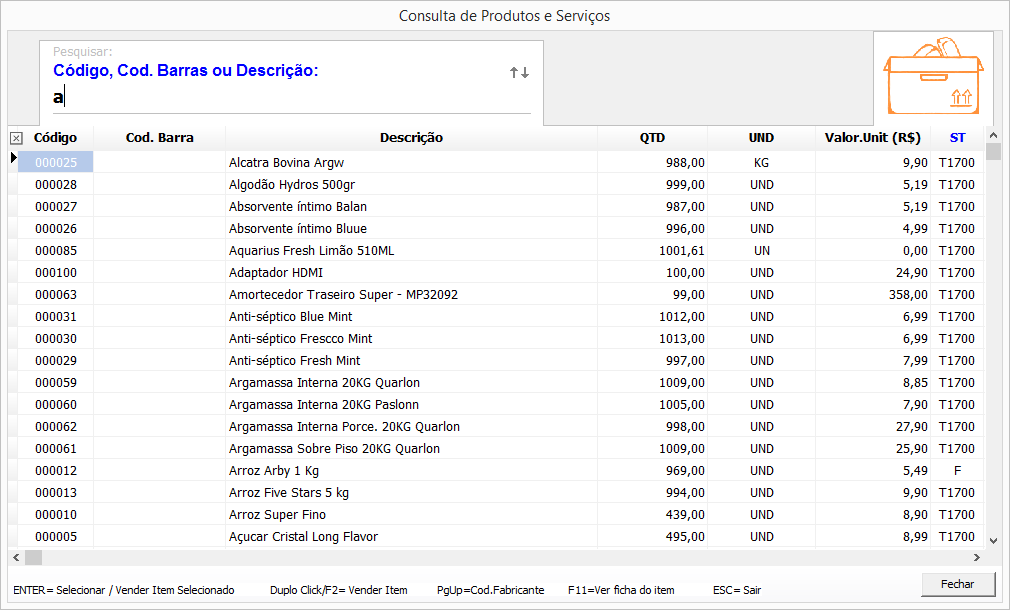The width and height of the screenshot is (1010, 610).
Task: Click unit price cell 24,90
Action: pyautogui.click(x=872, y=272)
